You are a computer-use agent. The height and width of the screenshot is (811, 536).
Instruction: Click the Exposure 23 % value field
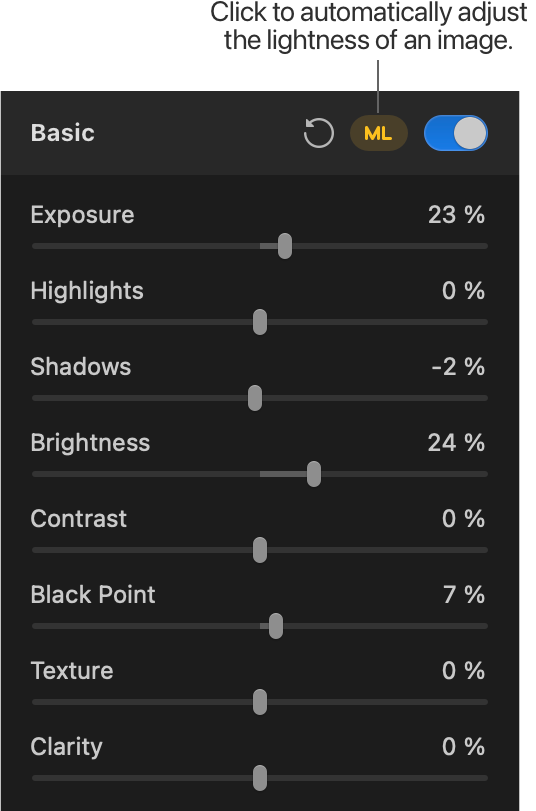pyautogui.click(x=456, y=215)
